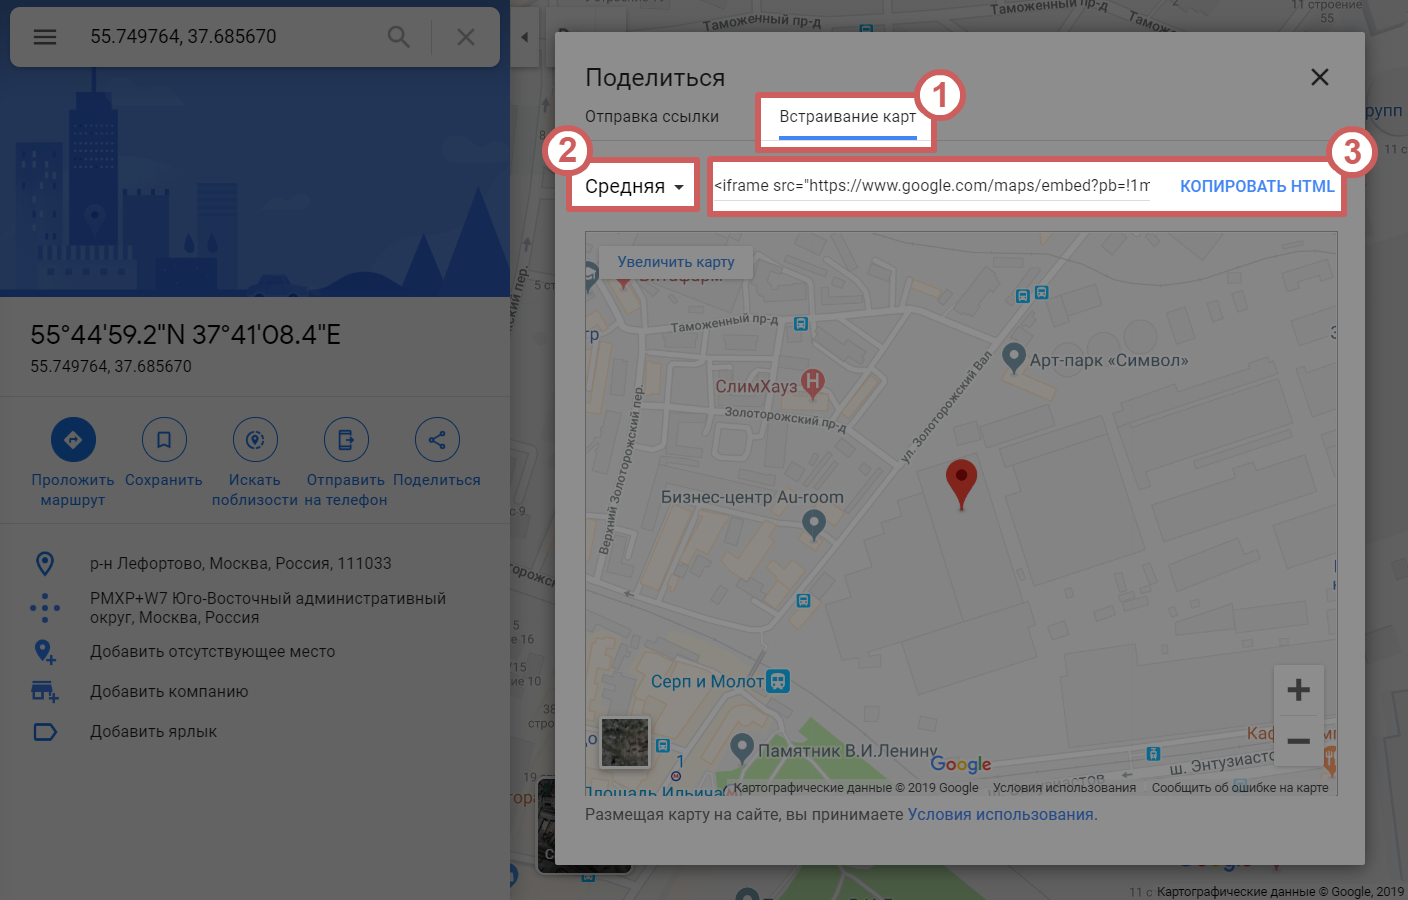Image resolution: width=1408 pixels, height=900 pixels.
Task: Select the Встраивание карт tab
Action: (847, 117)
